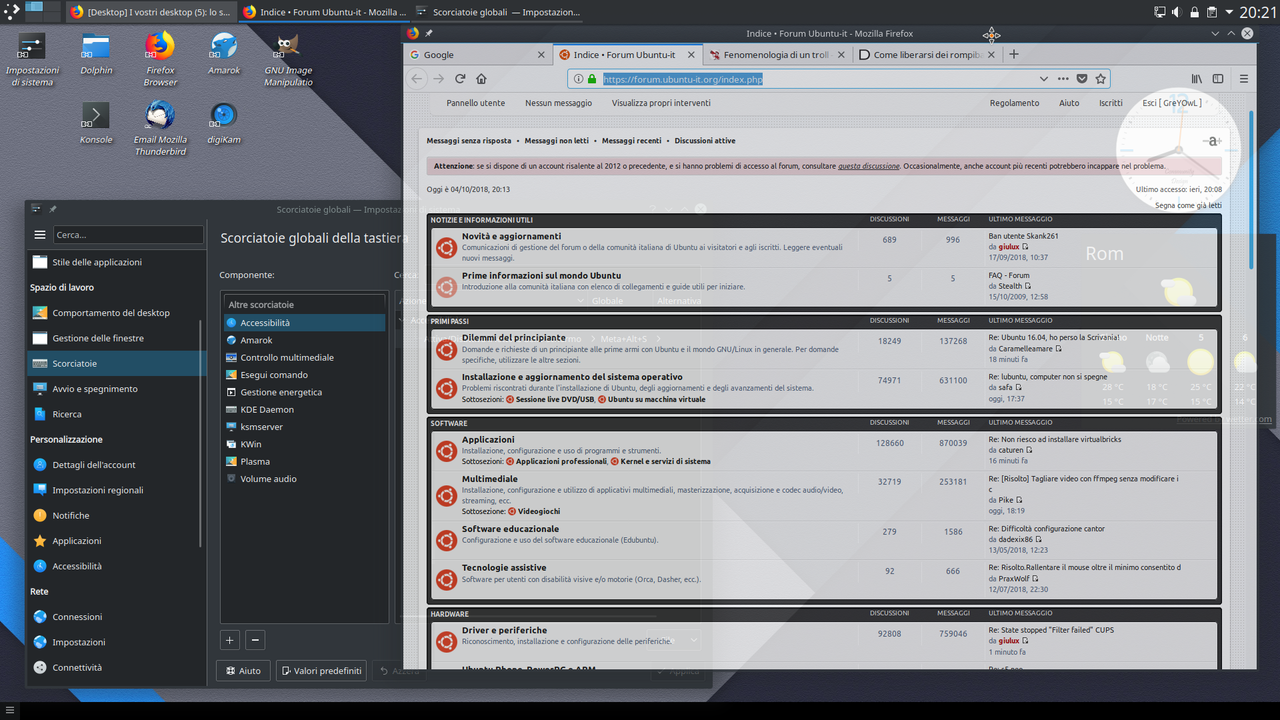
Task: Open GNU Image Manipulation desktop icon
Action: [x=288, y=60]
